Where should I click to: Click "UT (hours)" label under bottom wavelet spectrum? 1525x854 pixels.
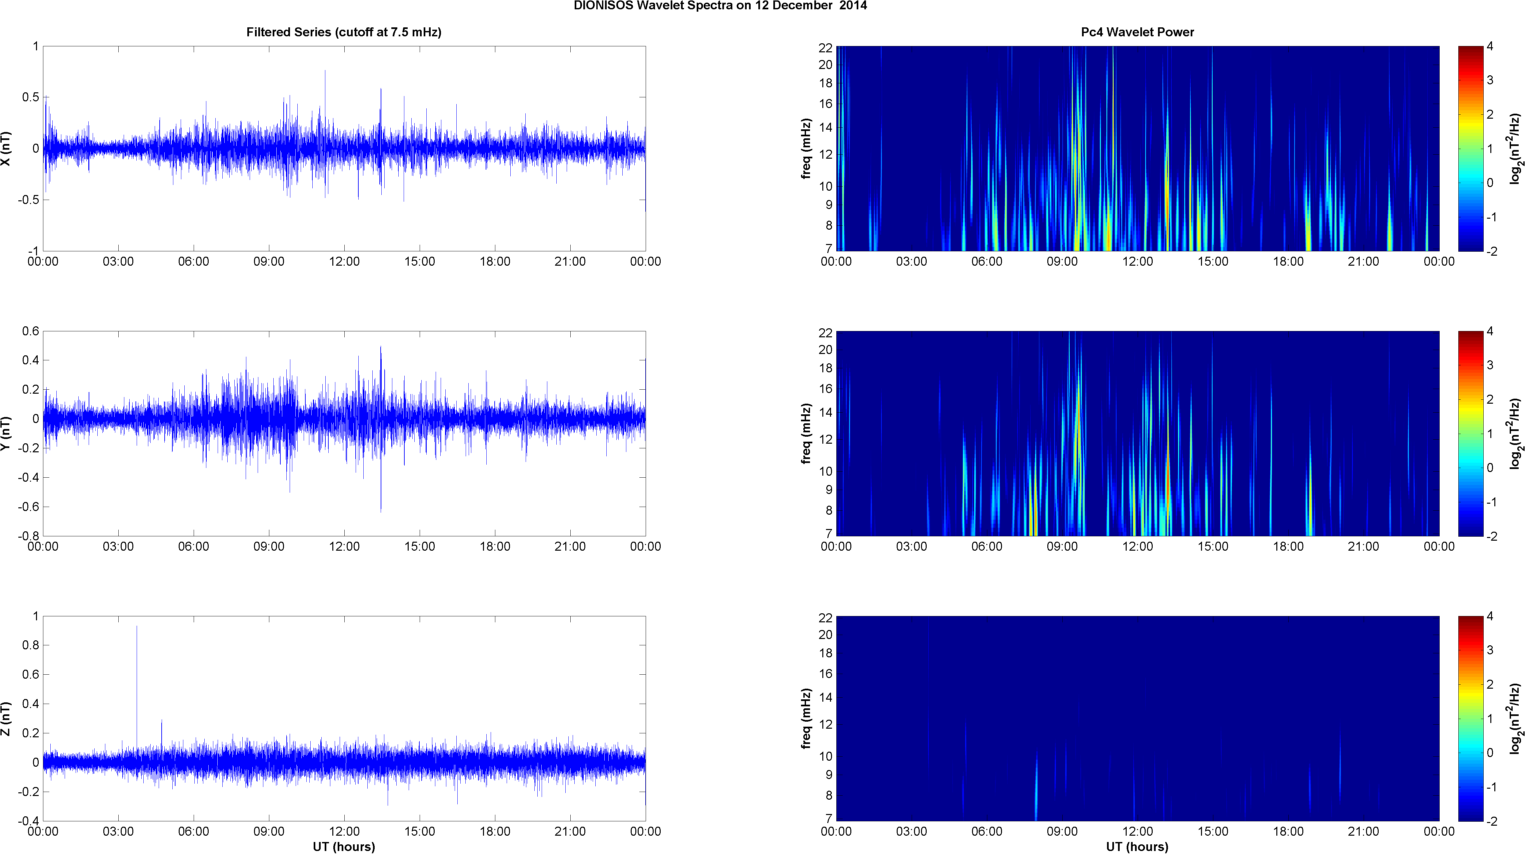(1137, 847)
